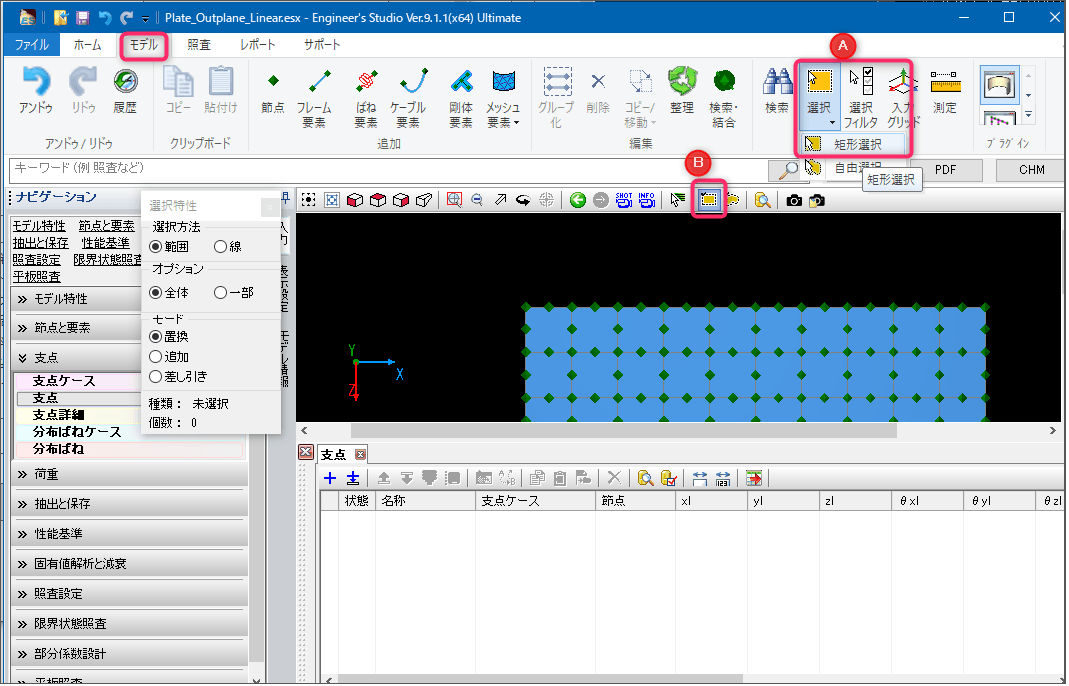
Task: Click the INFO icon in view toolbar
Action: pyautogui.click(x=646, y=200)
